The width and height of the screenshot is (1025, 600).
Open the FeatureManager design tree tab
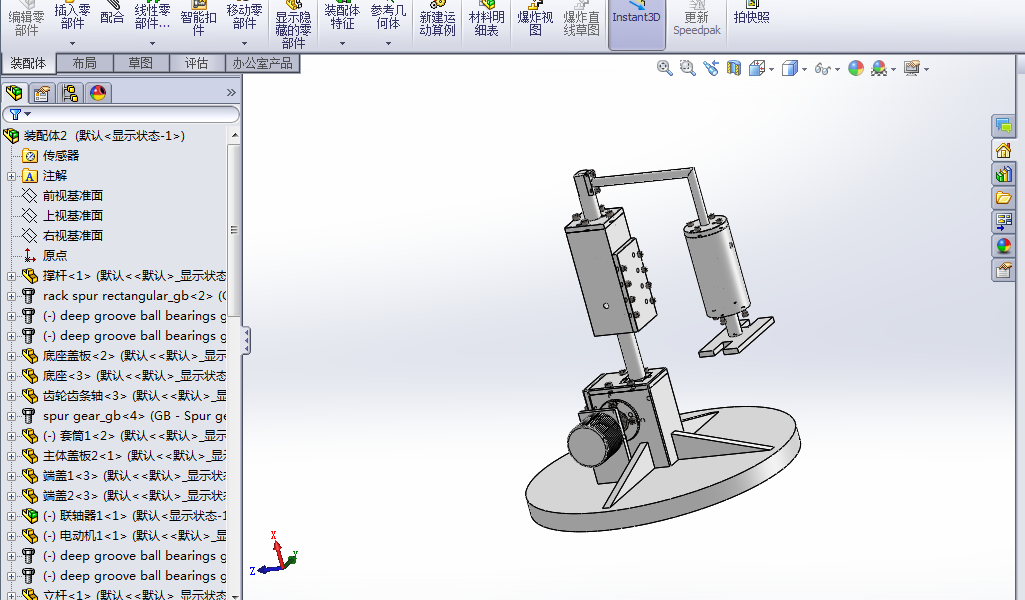[x=14, y=93]
